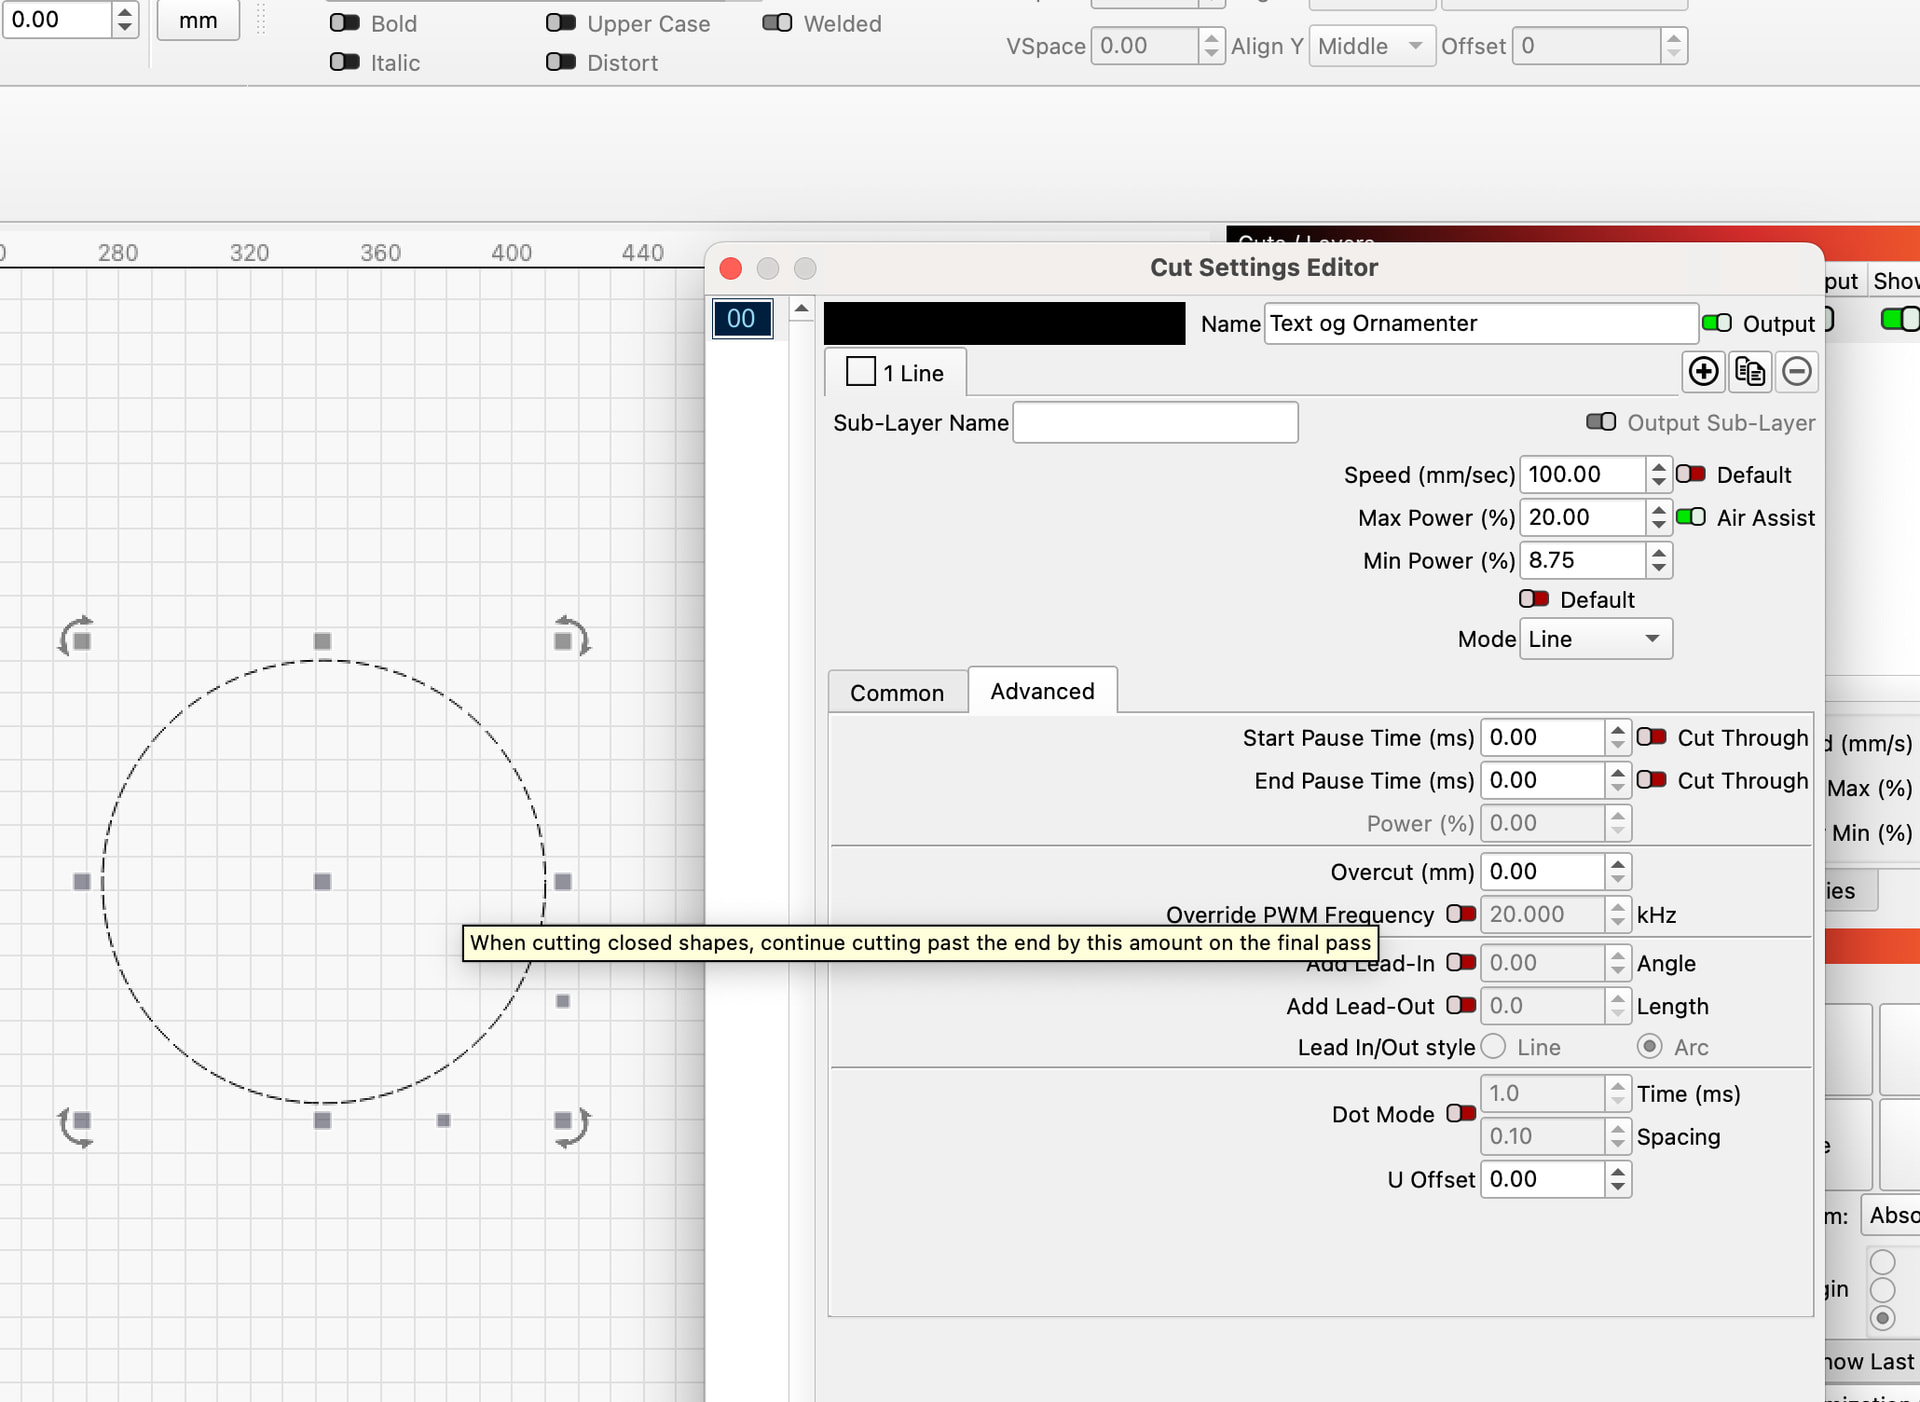1920x1402 pixels.
Task: Click the black layer color swatch
Action: [1004, 323]
